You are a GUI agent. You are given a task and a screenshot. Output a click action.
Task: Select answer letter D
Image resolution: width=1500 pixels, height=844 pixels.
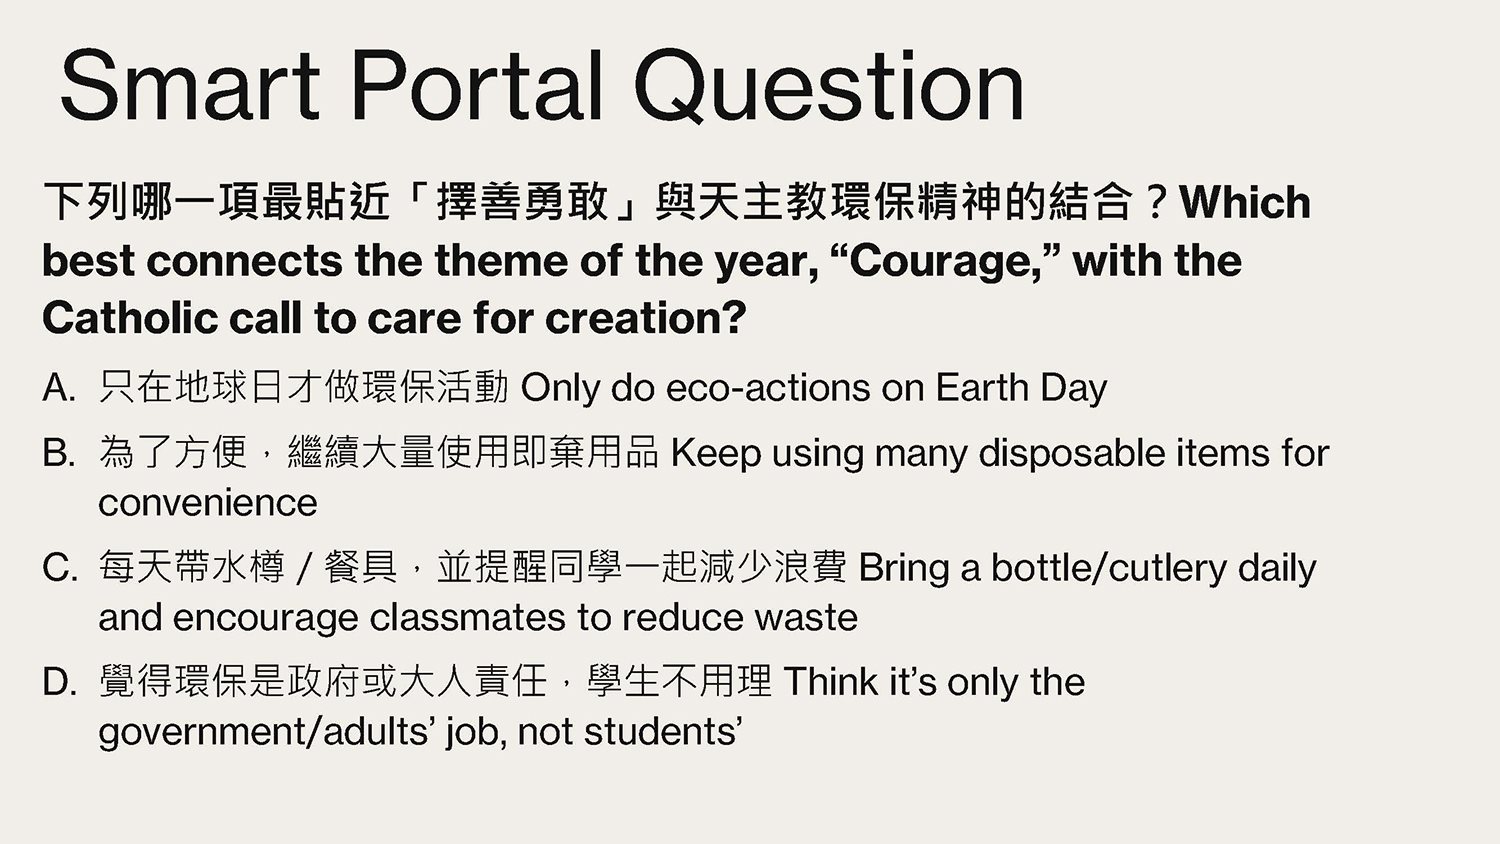(59, 682)
